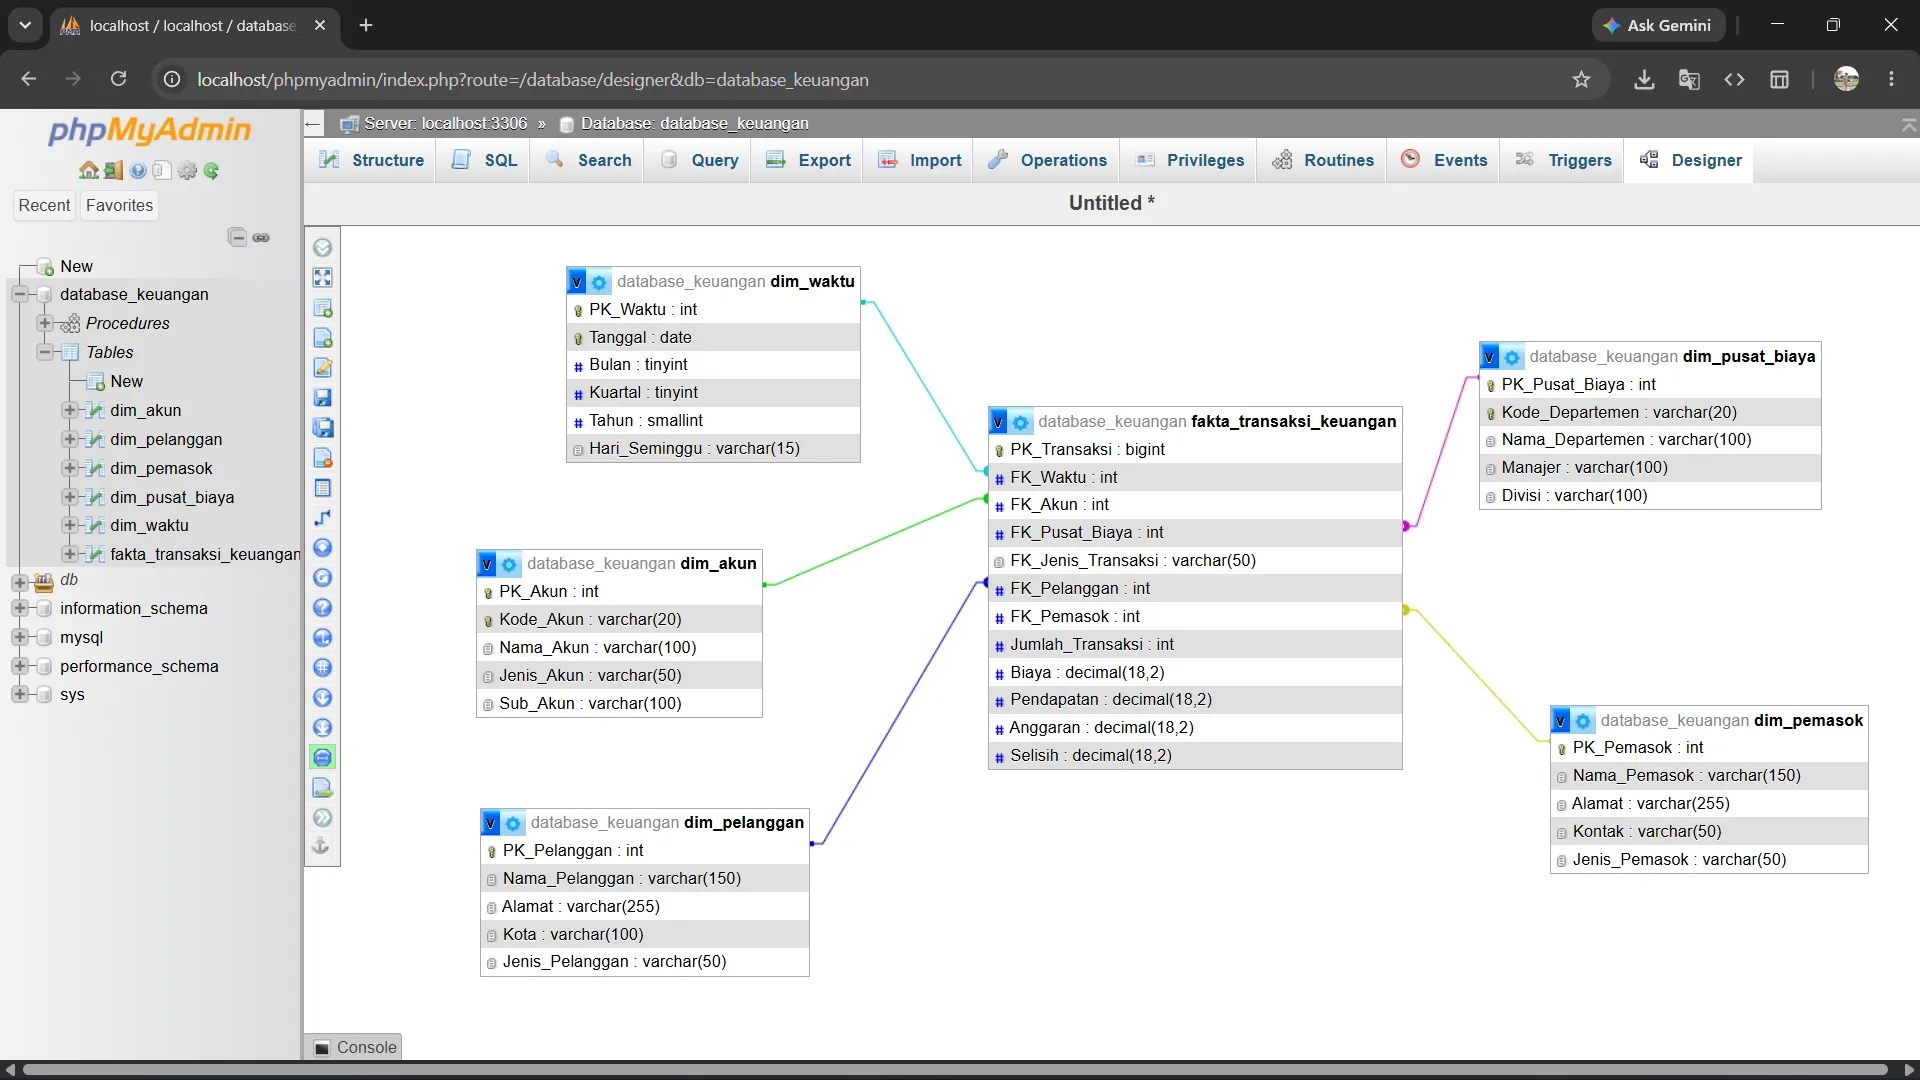Open navigation panel settings gear
The image size is (1920, 1080).
click(x=187, y=171)
